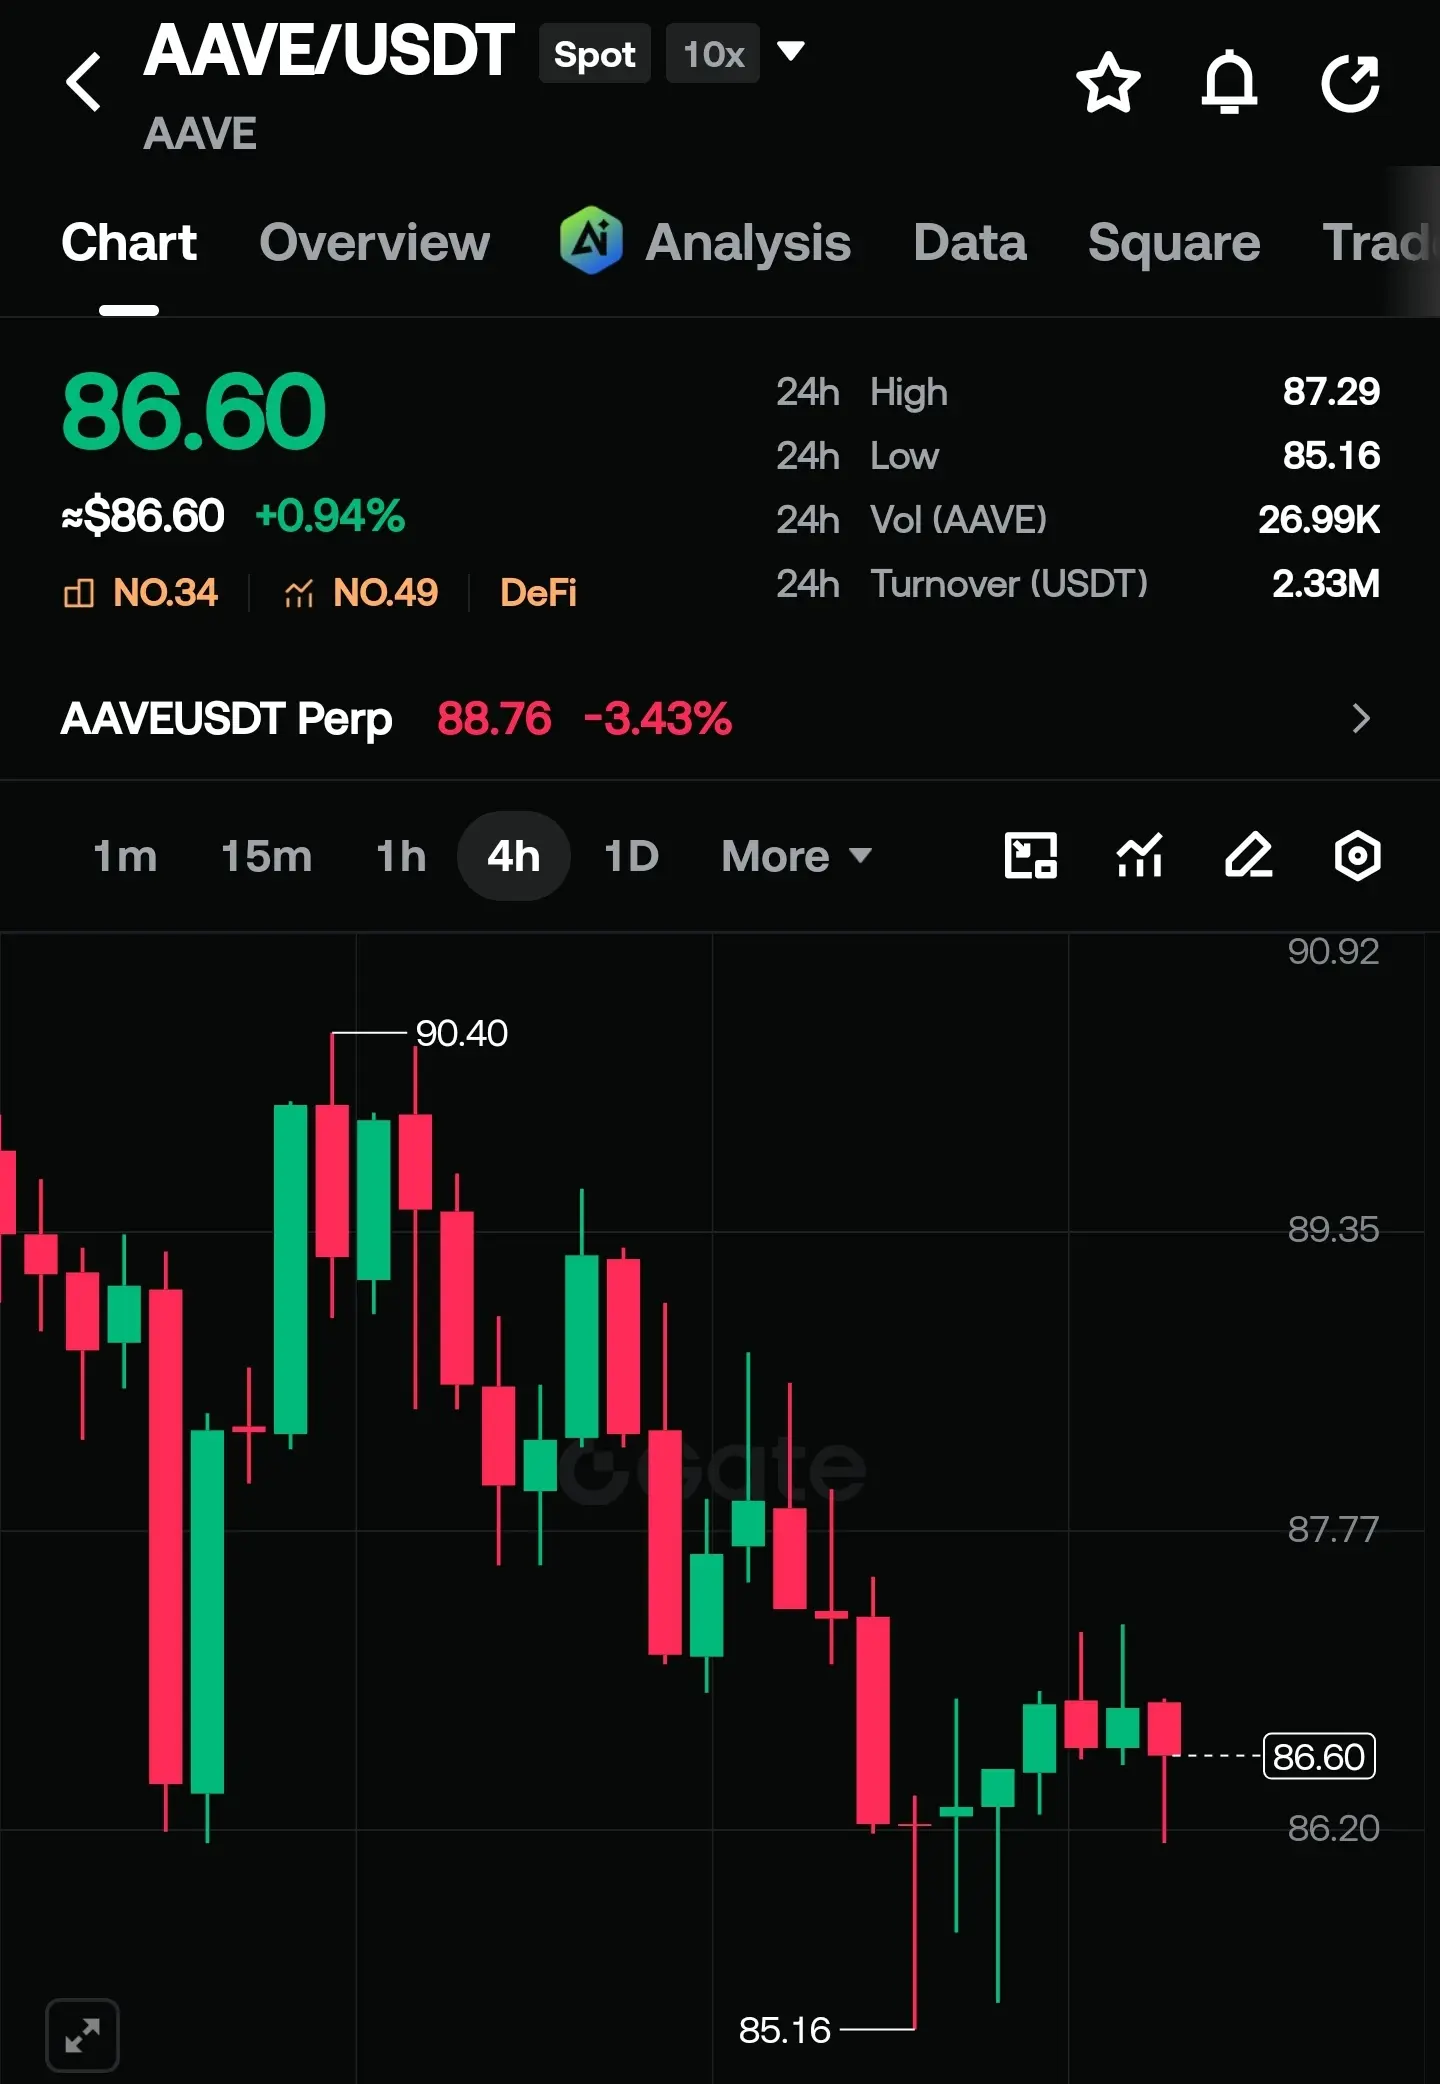The height and width of the screenshot is (2084, 1440).
Task: Select the 4h timeframe
Action: (x=514, y=856)
